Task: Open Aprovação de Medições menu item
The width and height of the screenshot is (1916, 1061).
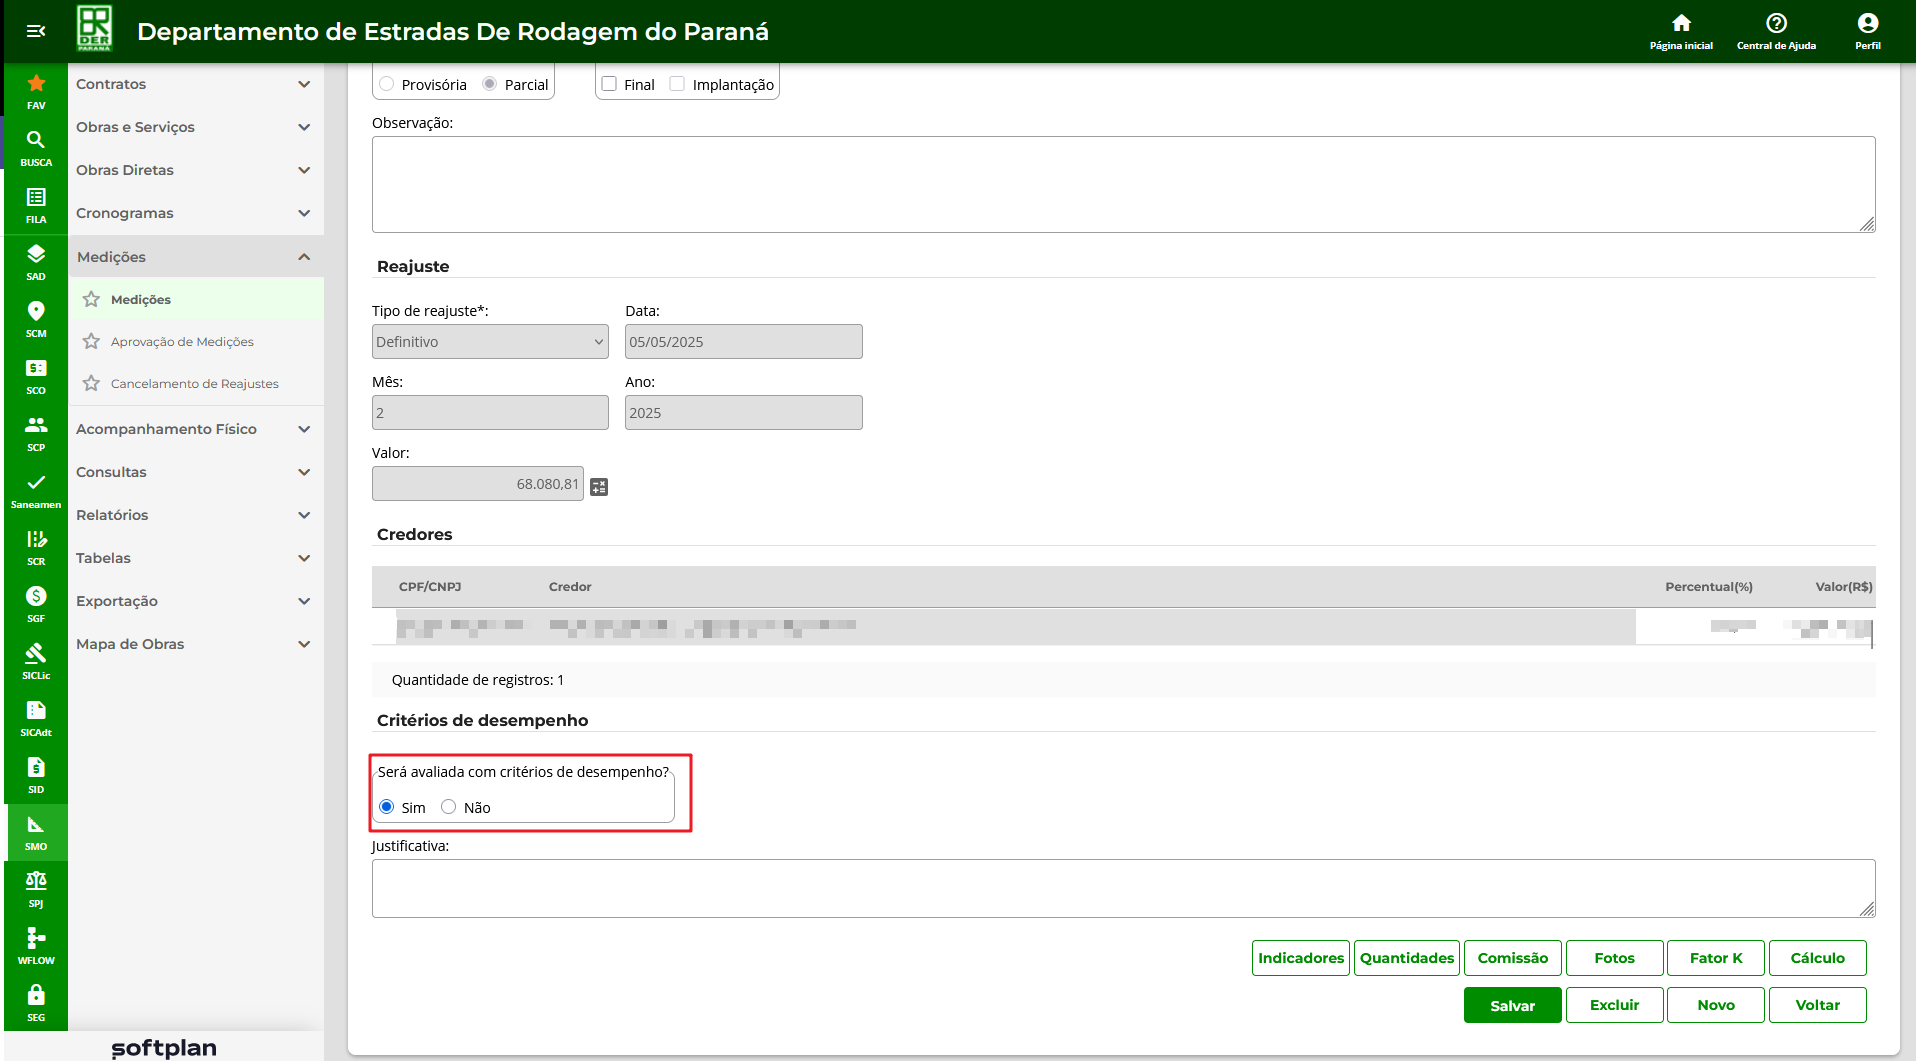Action: pos(182,342)
